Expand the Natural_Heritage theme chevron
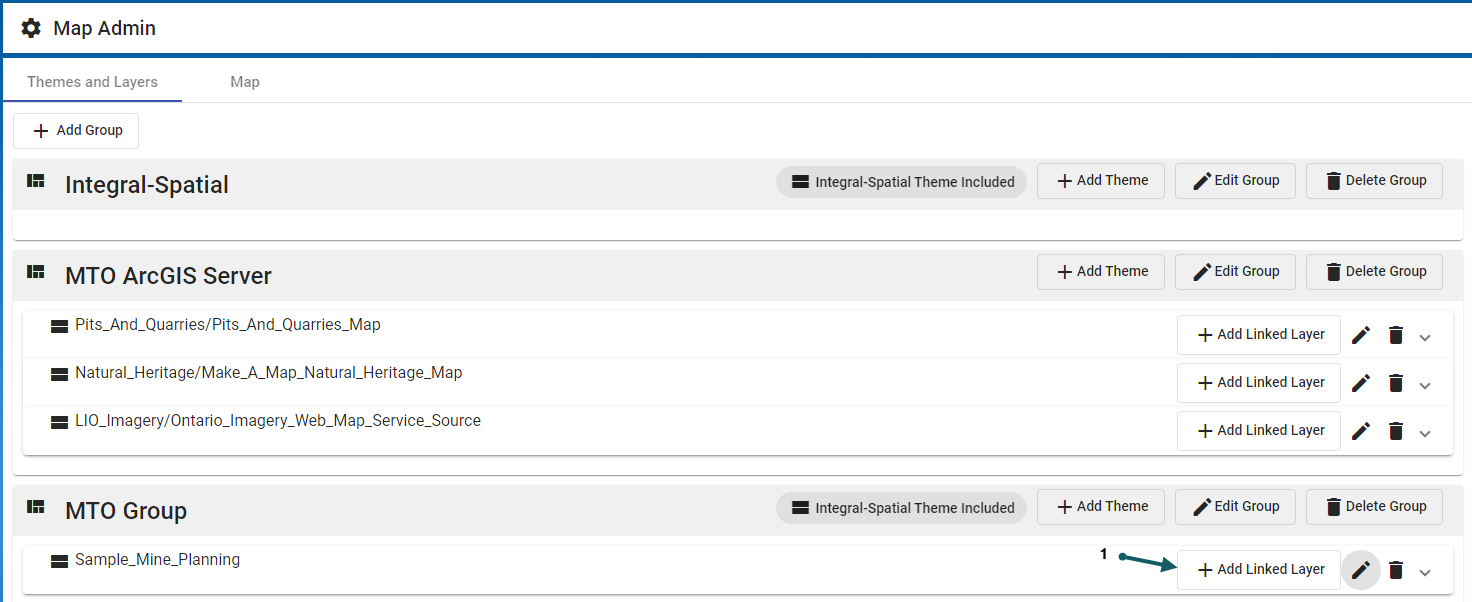Image resolution: width=1472 pixels, height=602 pixels. tap(1425, 385)
